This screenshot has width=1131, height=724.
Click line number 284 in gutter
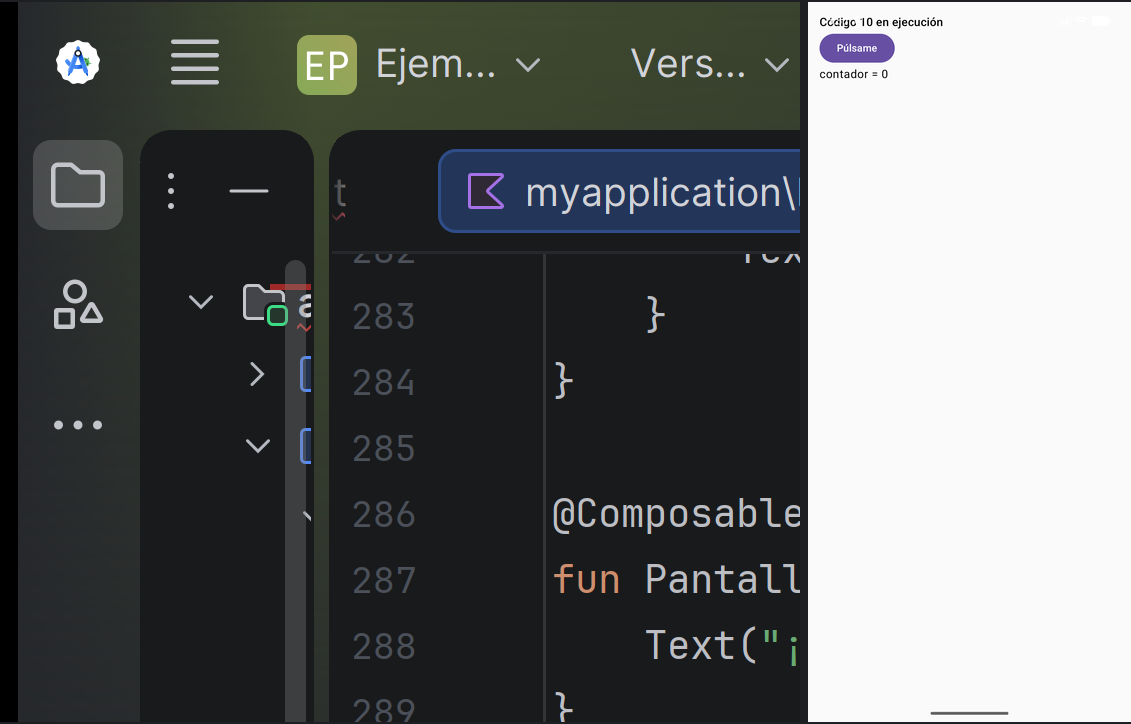[384, 382]
